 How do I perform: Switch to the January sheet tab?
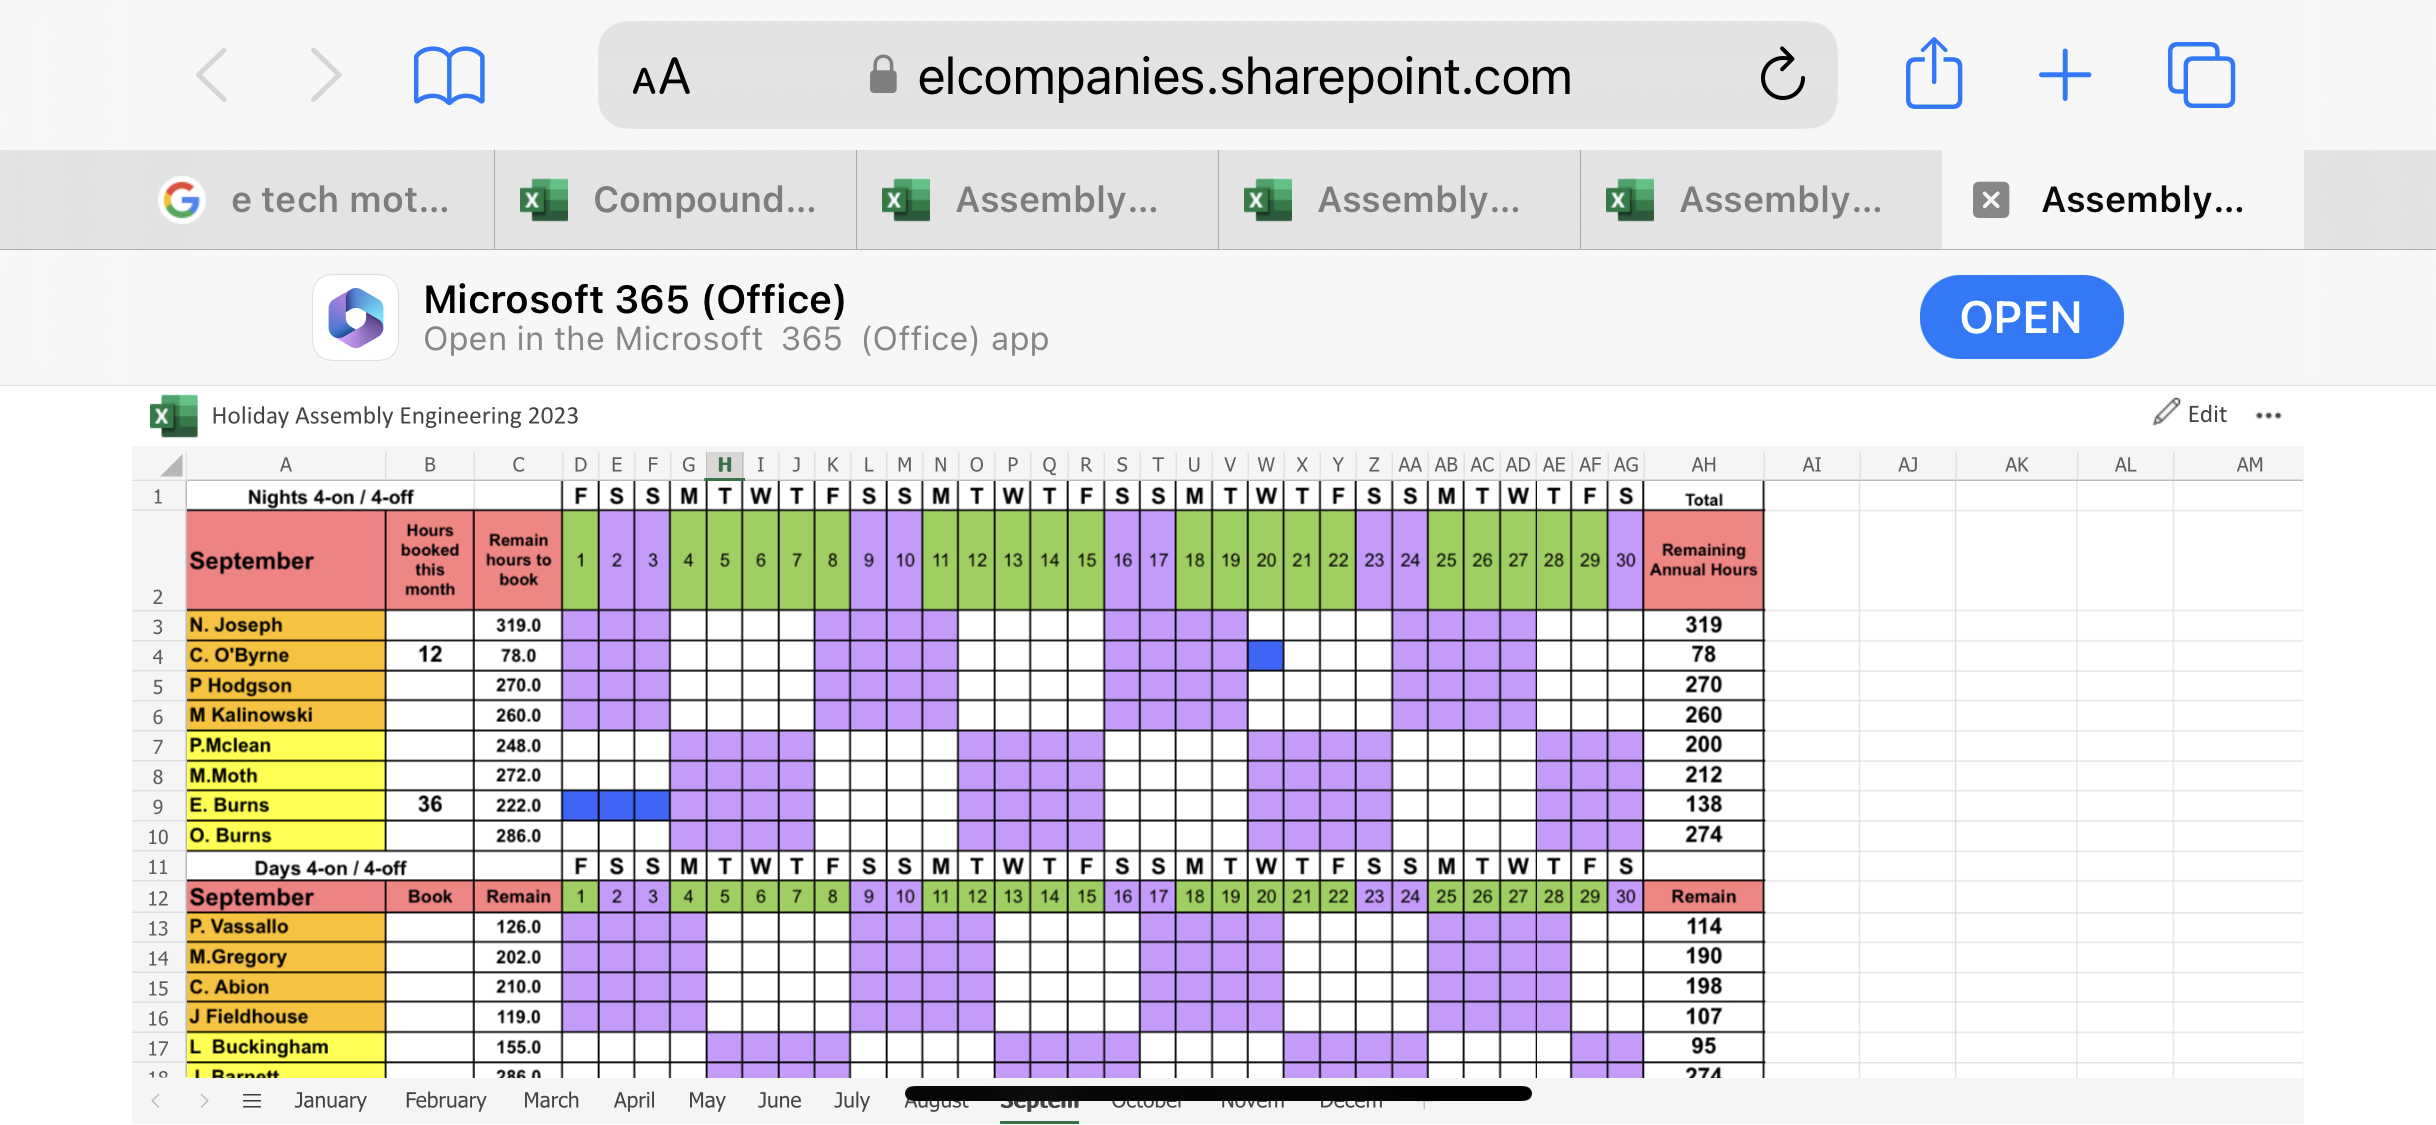point(330,1101)
